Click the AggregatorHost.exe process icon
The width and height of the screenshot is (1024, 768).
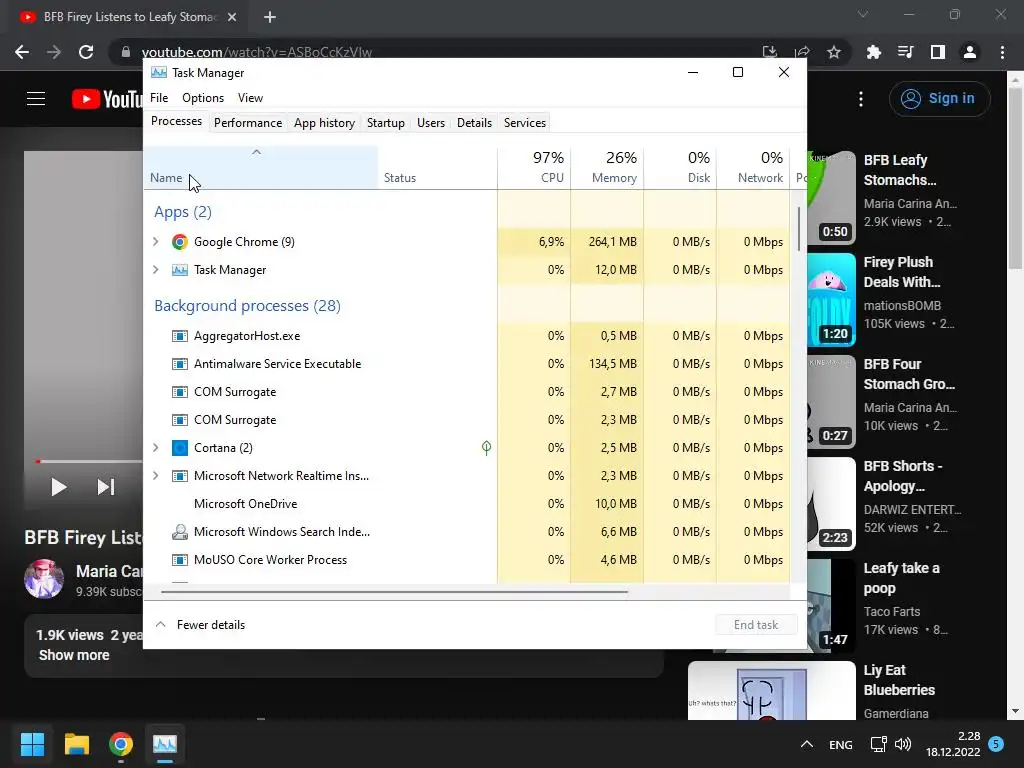[180, 336]
